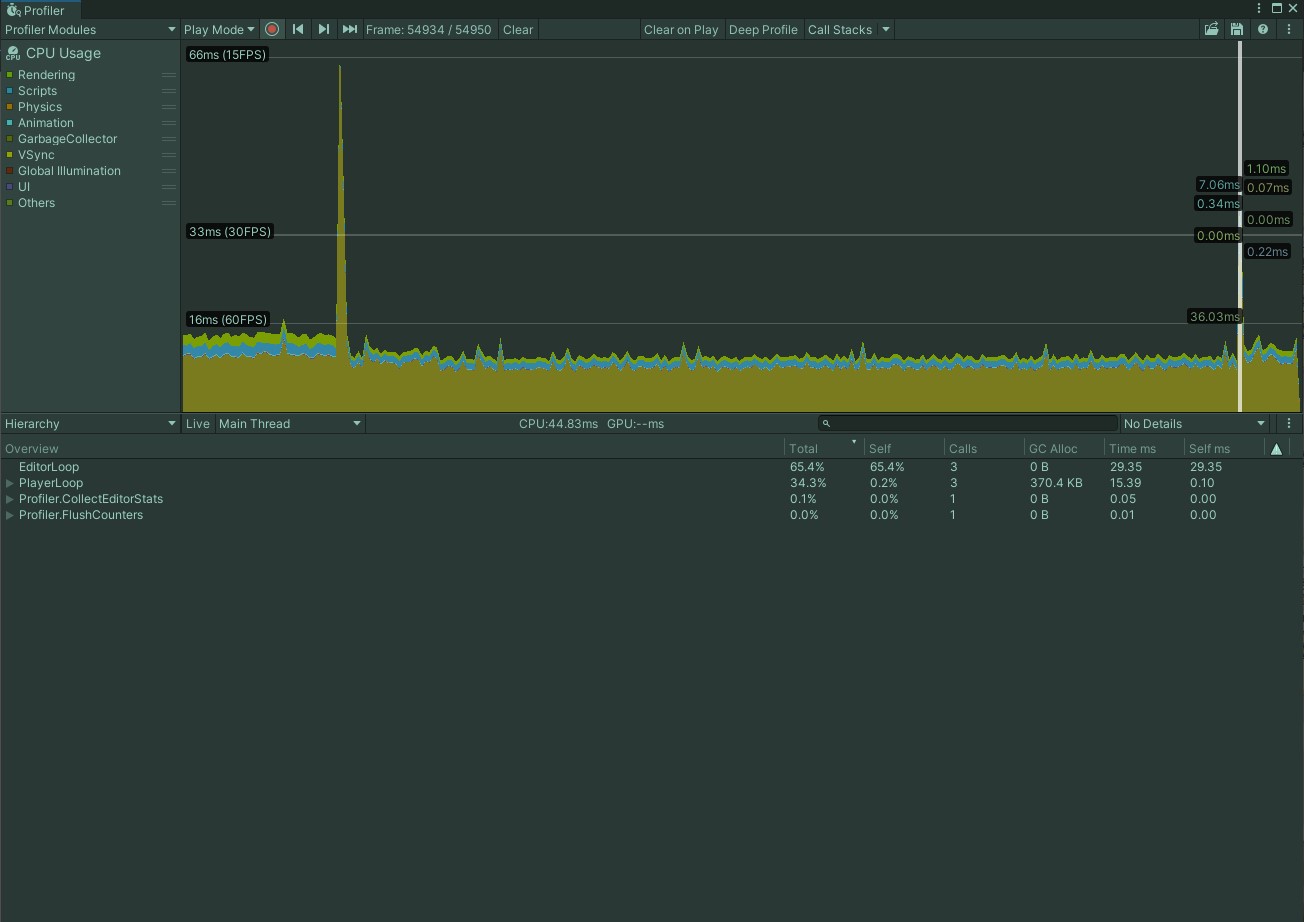Click the hierarchy search field
This screenshot has width=1304, height=922.
click(968, 424)
